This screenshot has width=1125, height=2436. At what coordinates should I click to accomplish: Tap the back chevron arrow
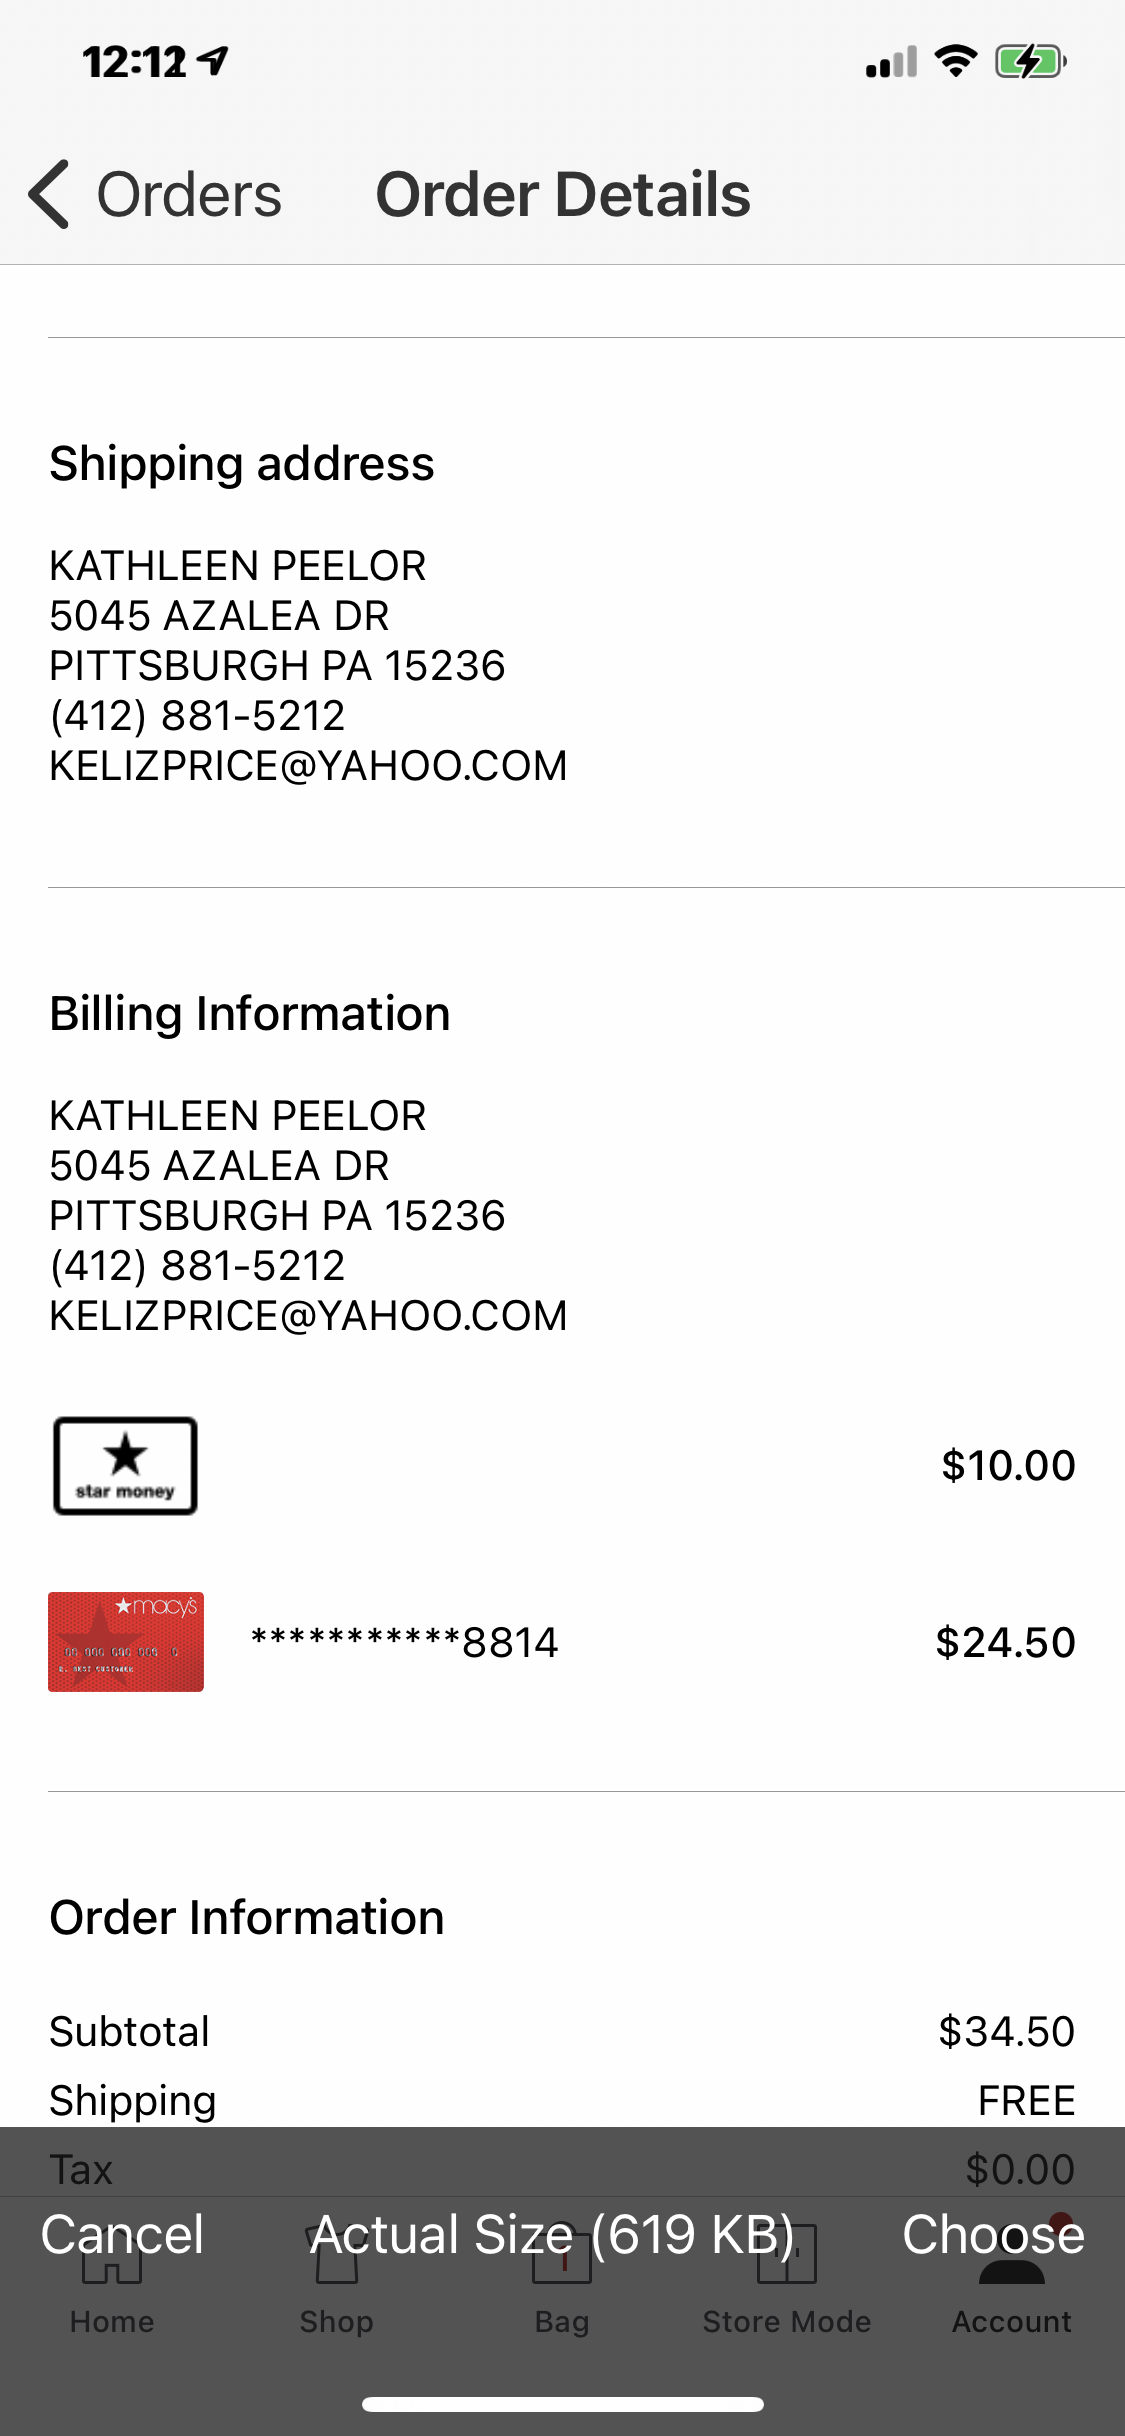50,194
